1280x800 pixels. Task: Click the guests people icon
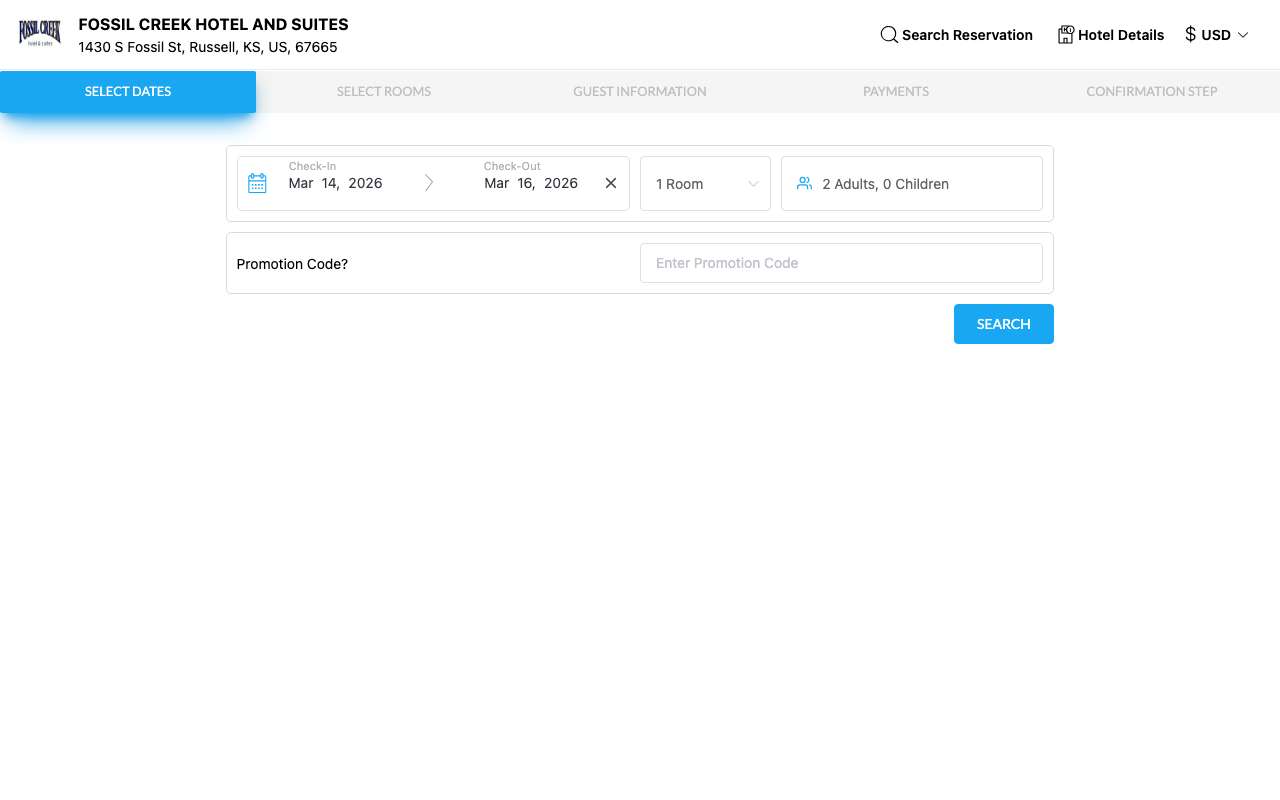(804, 183)
